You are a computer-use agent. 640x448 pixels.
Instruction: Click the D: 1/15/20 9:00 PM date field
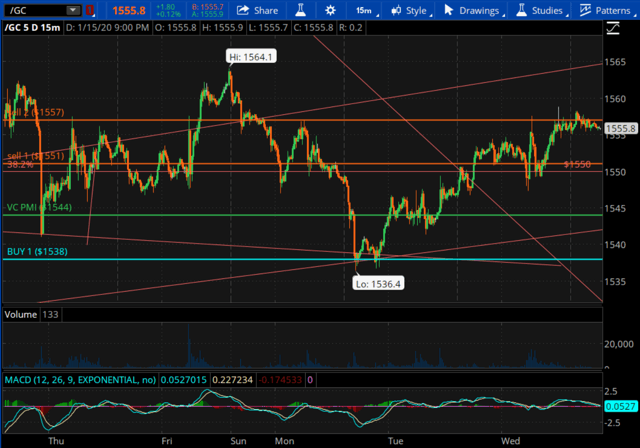pyautogui.click(x=107, y=28)
